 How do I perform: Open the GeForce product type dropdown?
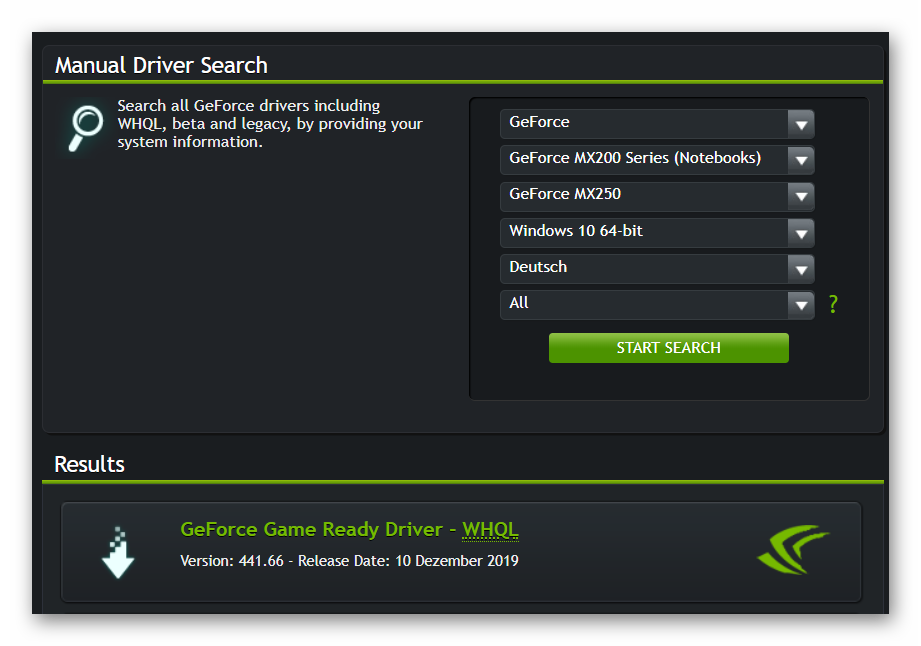click(x=657, y=123)
